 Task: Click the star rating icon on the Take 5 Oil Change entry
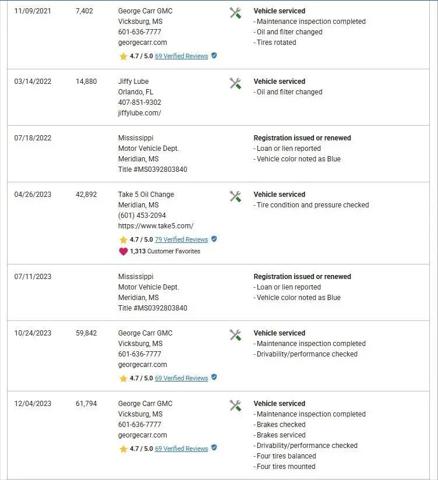click(x=123, y=240)
